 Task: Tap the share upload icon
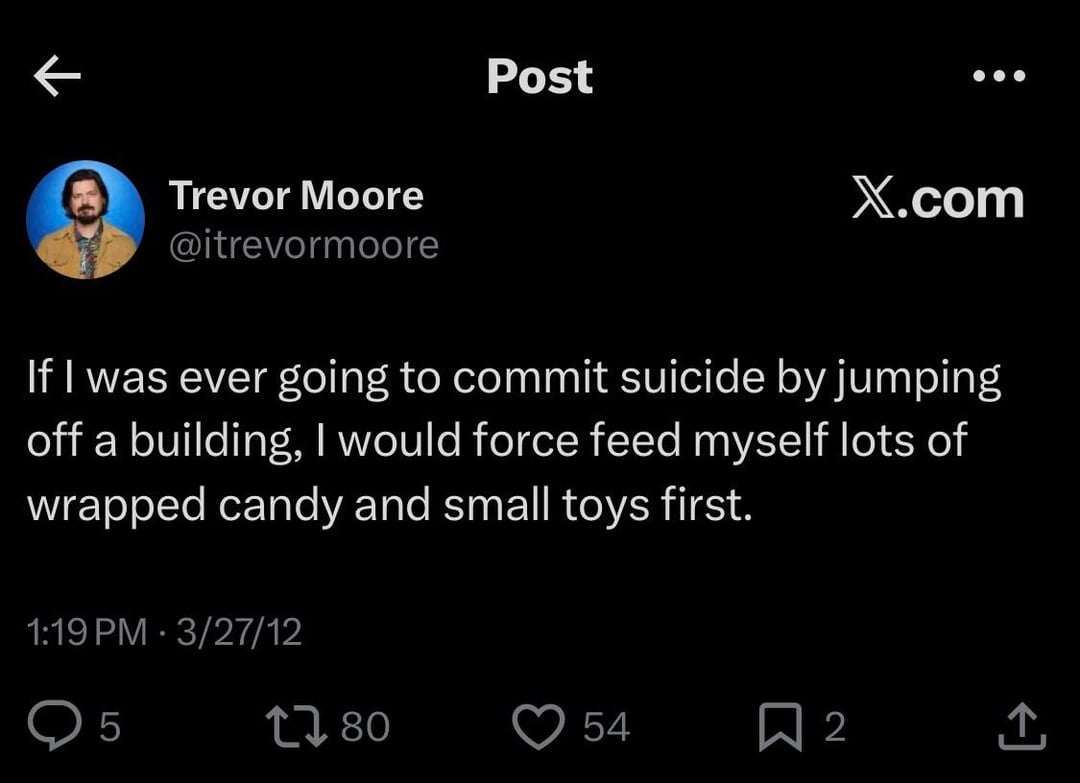[x=1022, y=727]
